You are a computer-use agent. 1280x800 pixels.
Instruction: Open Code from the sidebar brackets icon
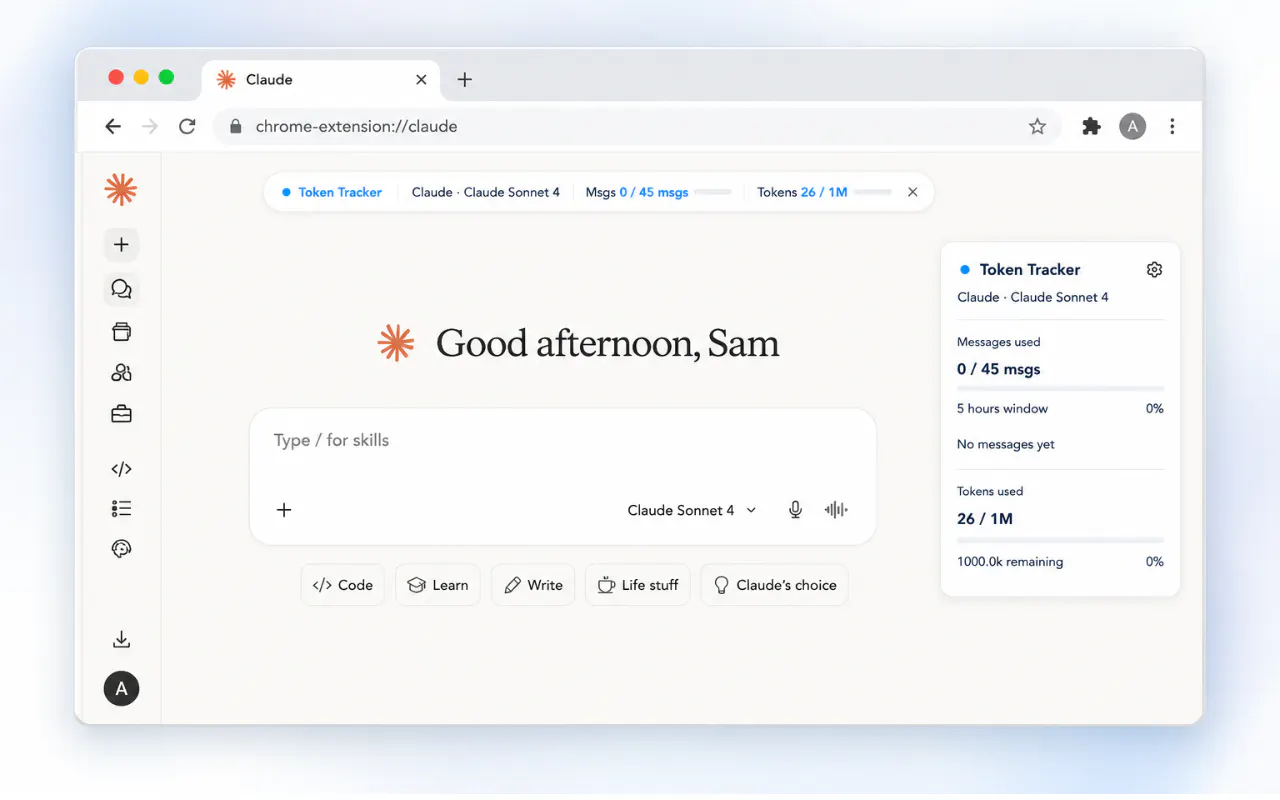(x=121, y=469)
